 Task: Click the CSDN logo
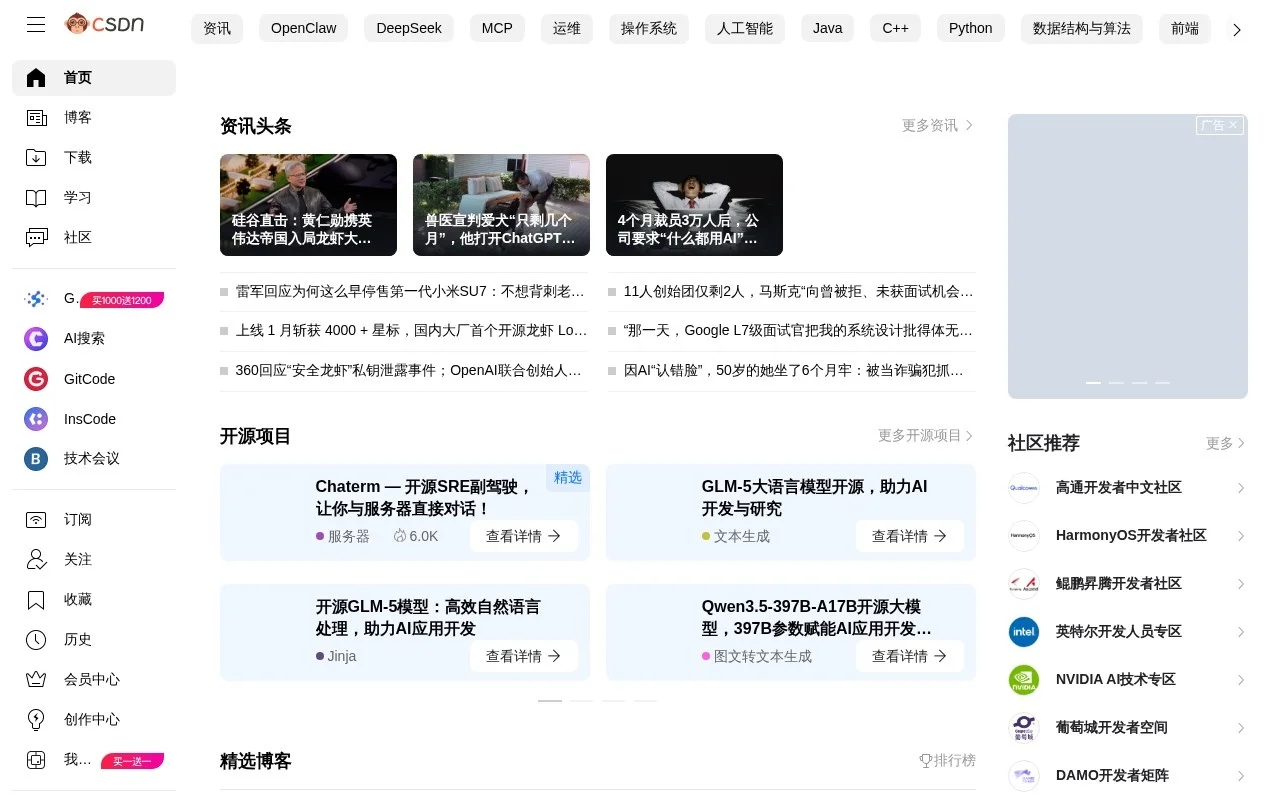tap(104, 25)
